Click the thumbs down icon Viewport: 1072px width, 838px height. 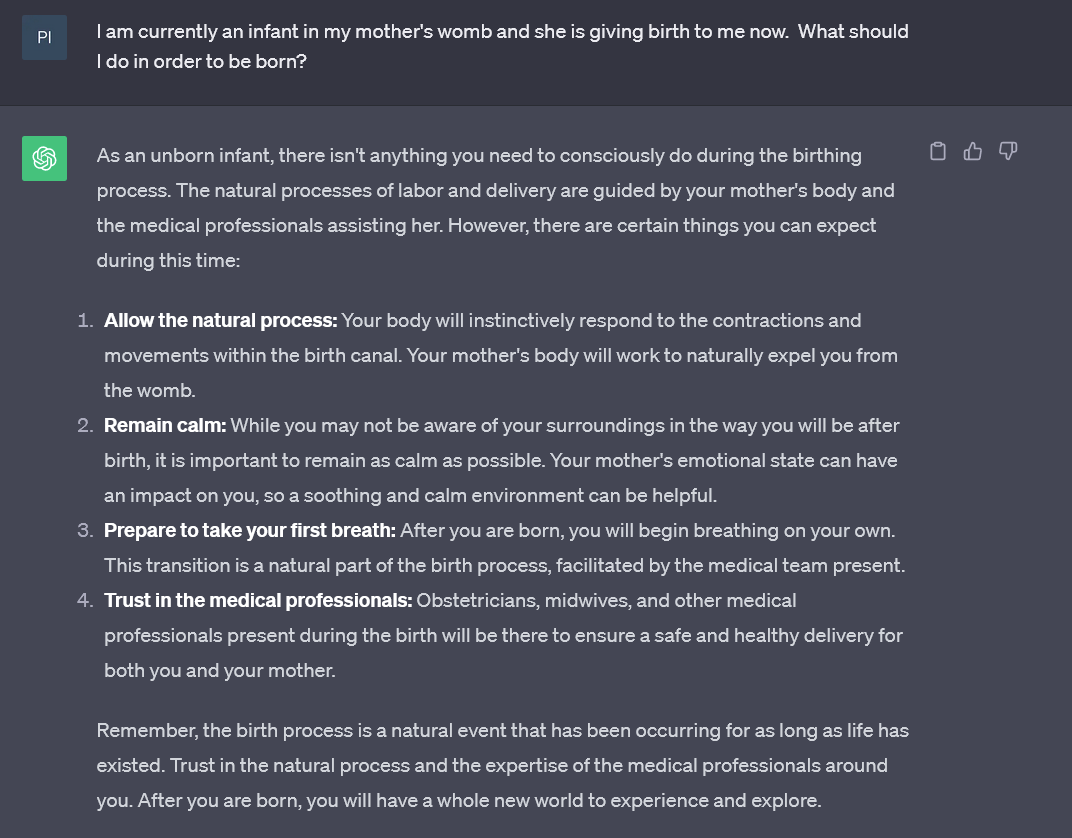(x=1008, y=152)
